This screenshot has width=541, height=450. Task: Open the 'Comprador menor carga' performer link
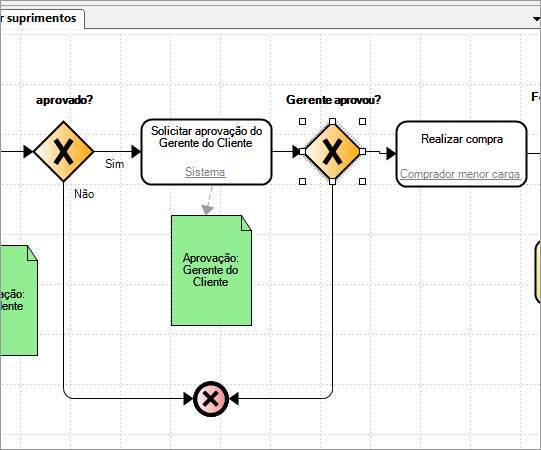pos(460,174)
